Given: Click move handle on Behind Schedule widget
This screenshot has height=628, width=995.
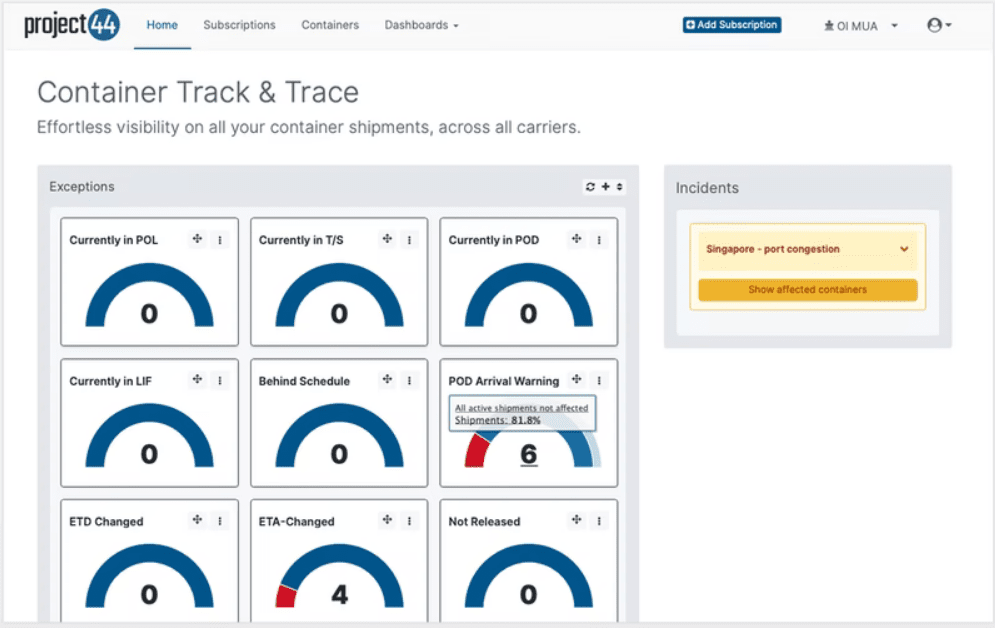Looking at the screenshot, I should 387,380.
